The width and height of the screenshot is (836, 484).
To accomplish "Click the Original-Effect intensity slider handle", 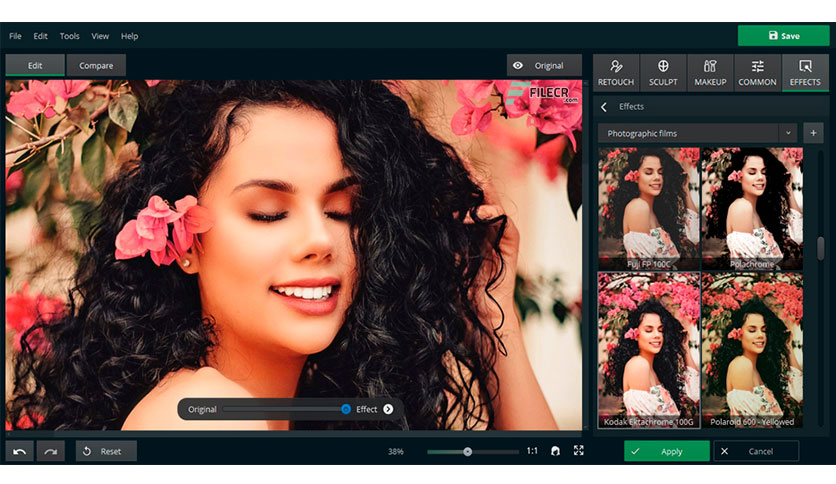I will pos(345,409).
